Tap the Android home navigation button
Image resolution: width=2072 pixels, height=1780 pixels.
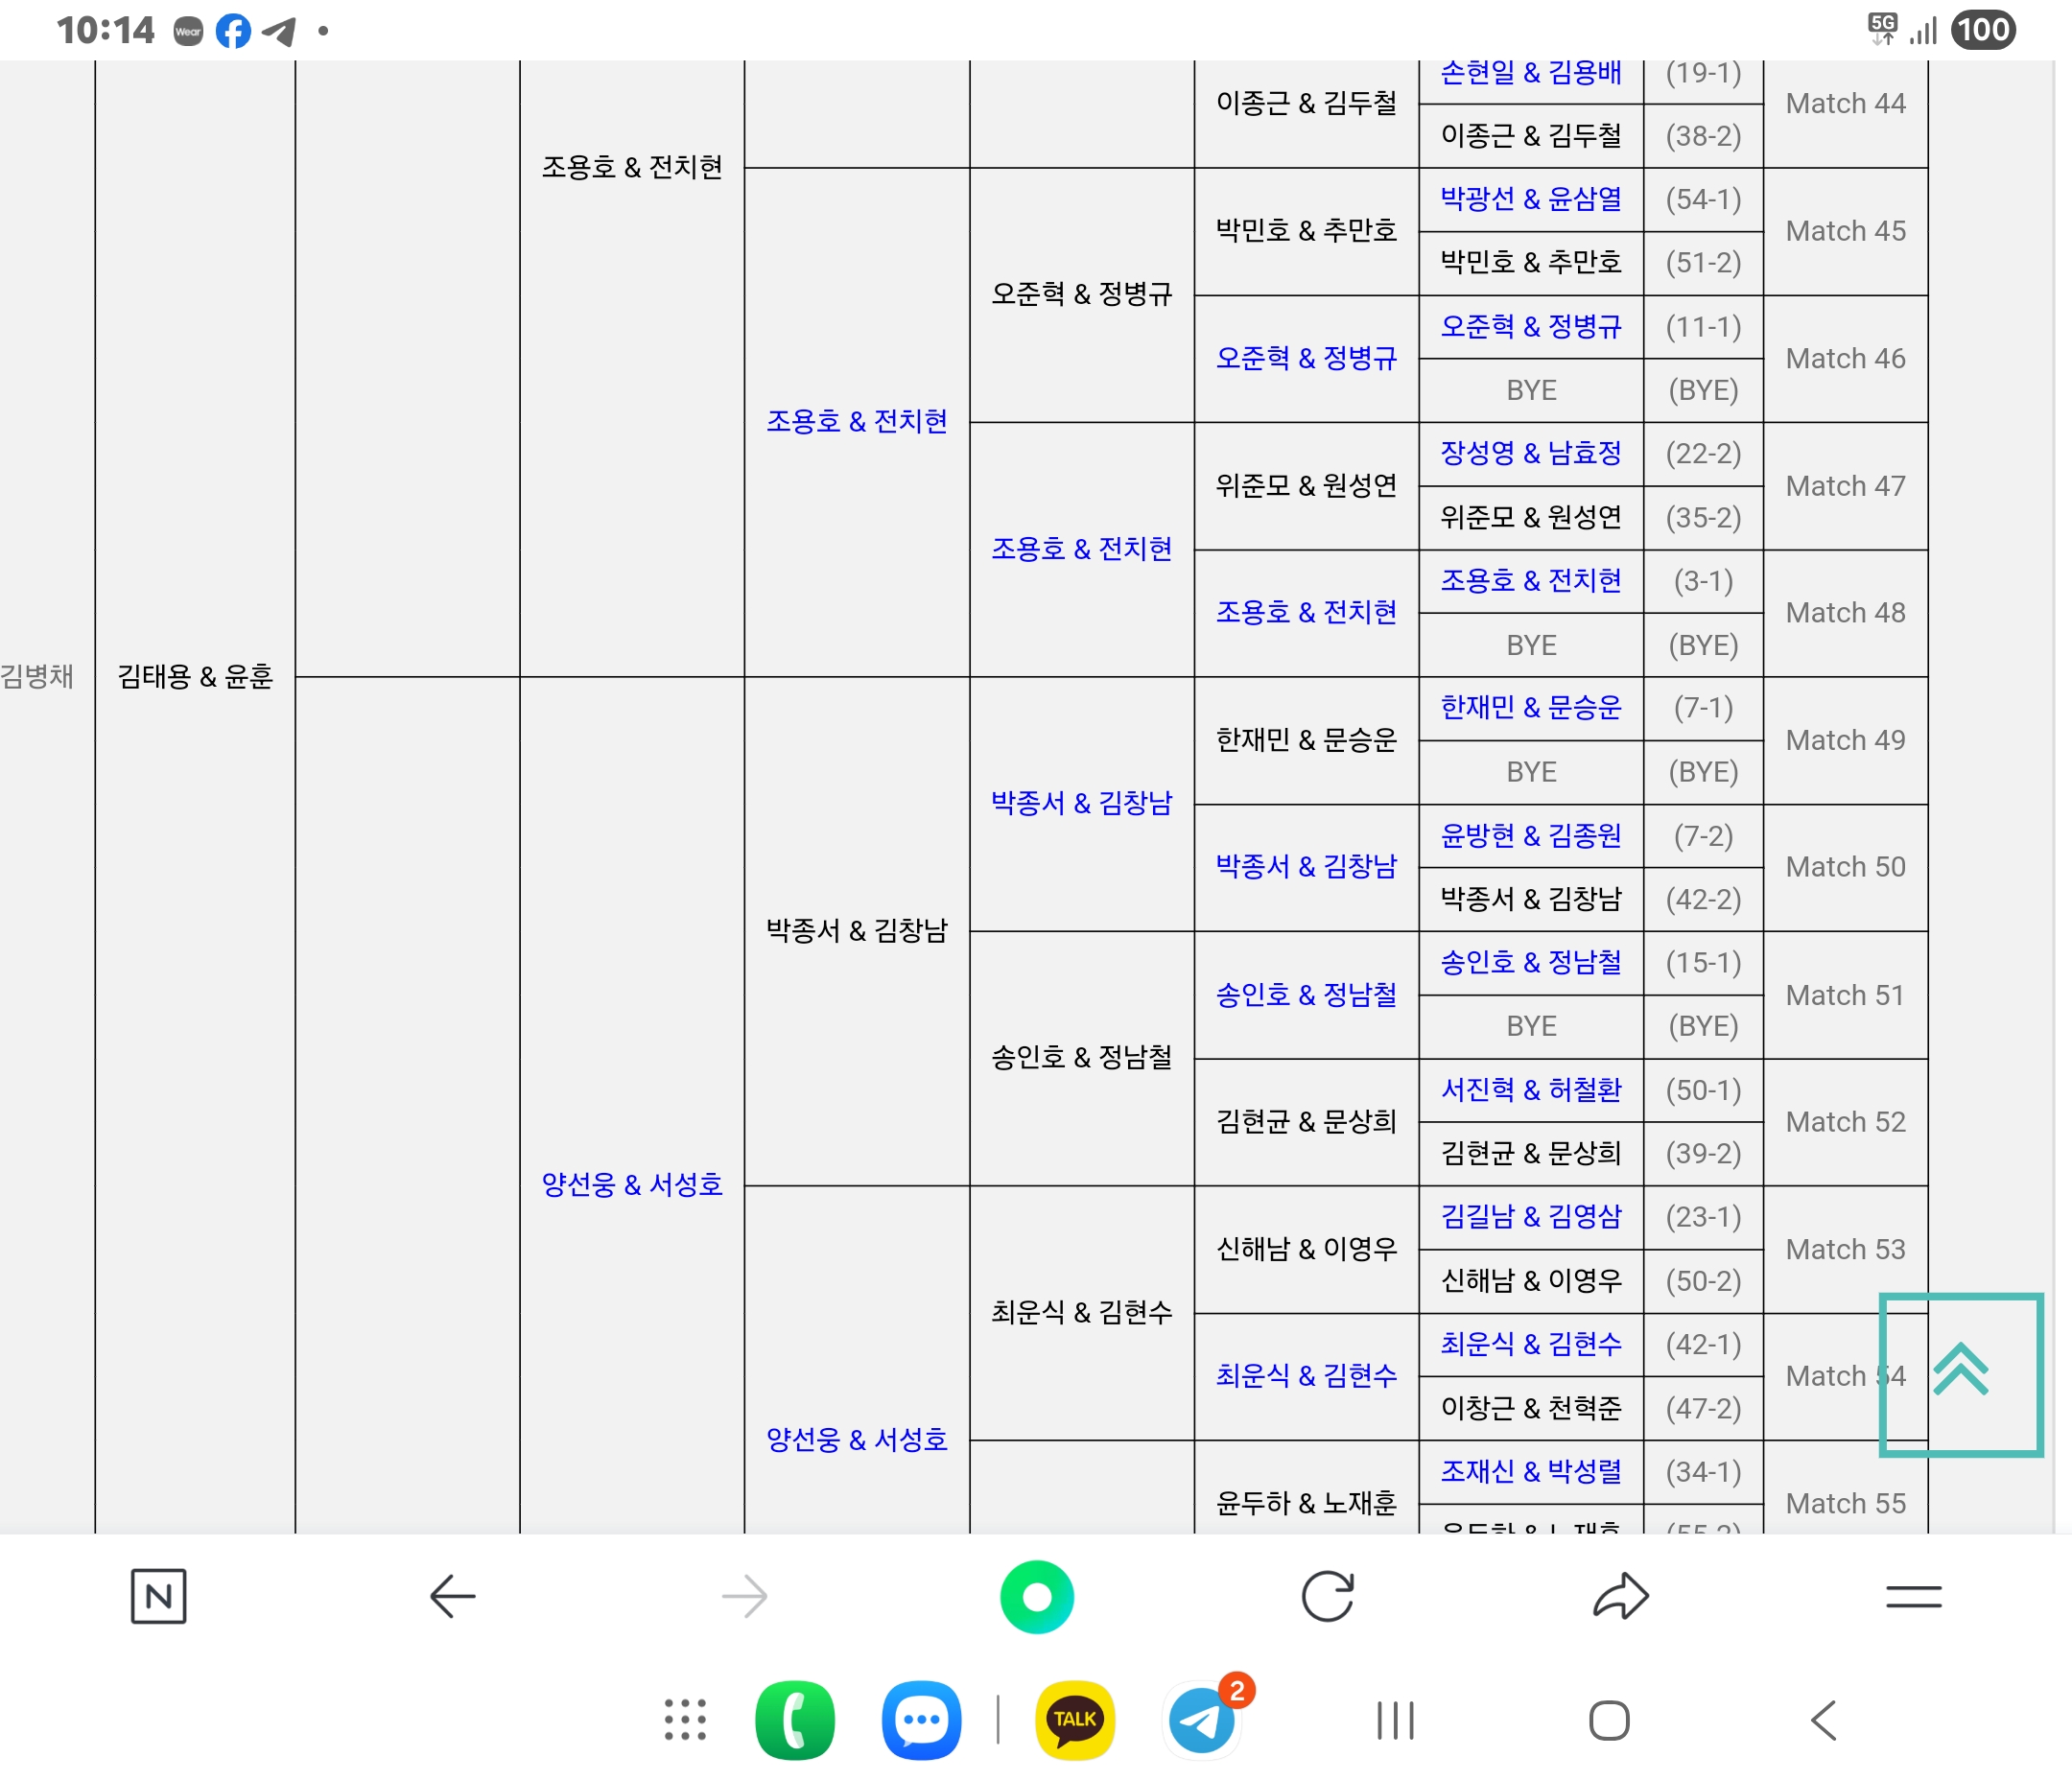(1608, 1720)
